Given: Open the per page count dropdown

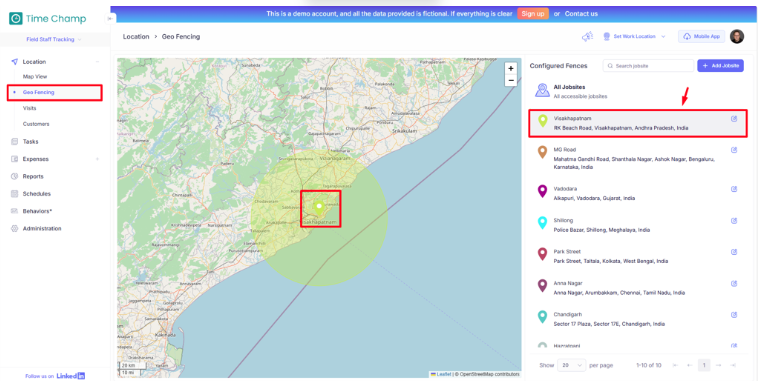Looking at the screenshot, I should (571, 365).
